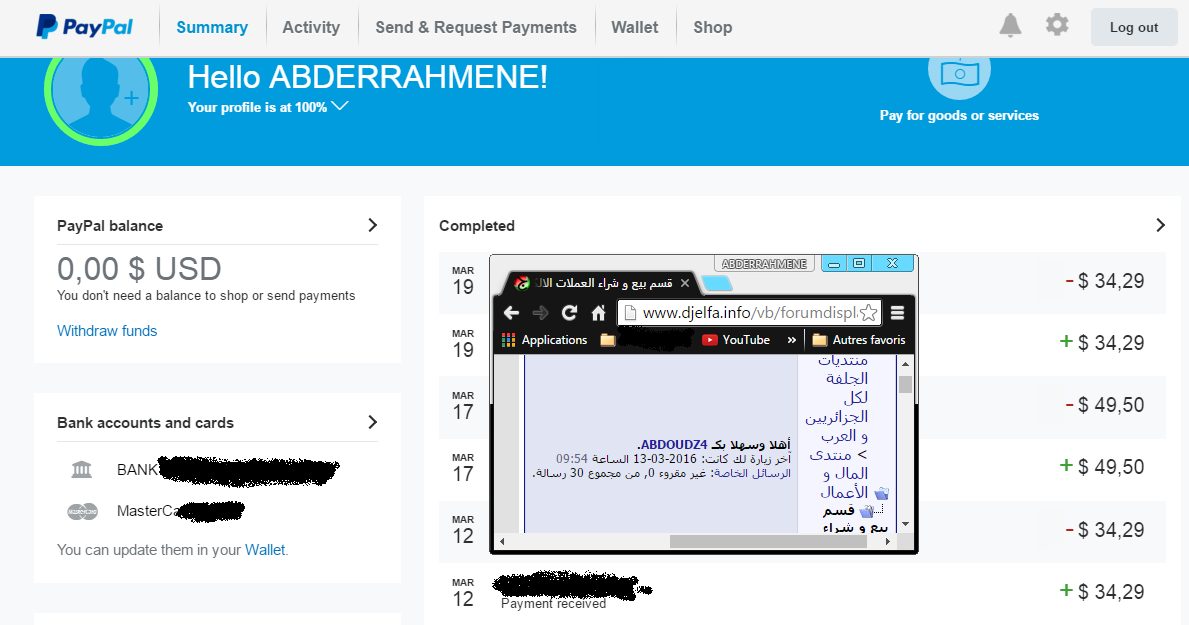The width and height of the screenshot is (1189, 625).
Task: Click scroll left arrow in small browser
Action: tap(501, 542)
